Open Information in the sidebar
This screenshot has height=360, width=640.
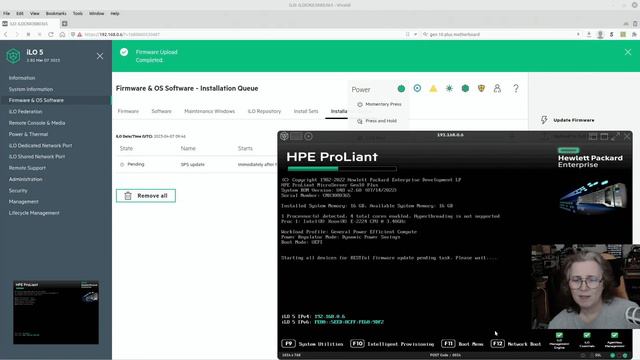point(22,78)
